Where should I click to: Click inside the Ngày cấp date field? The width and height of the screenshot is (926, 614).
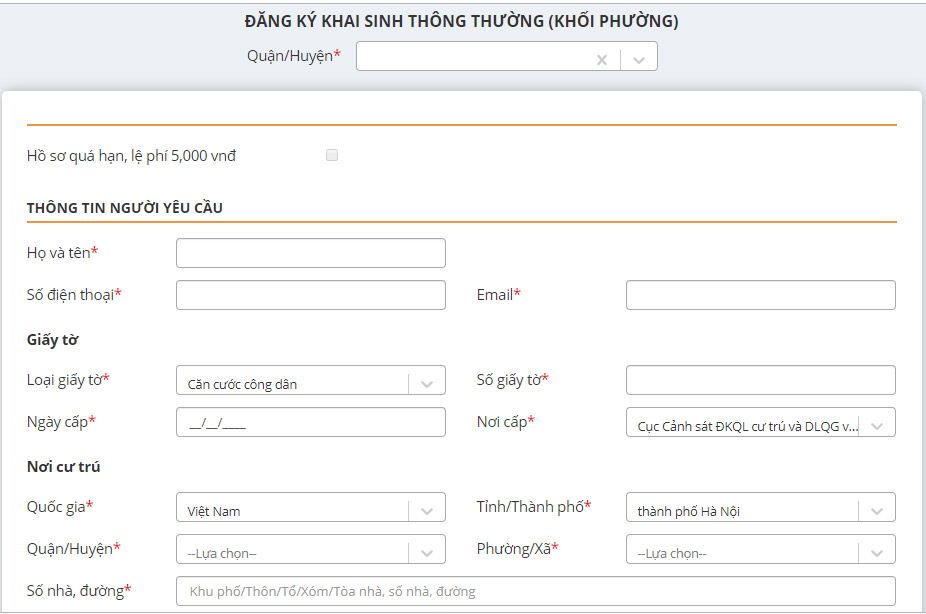coord(310,422)
